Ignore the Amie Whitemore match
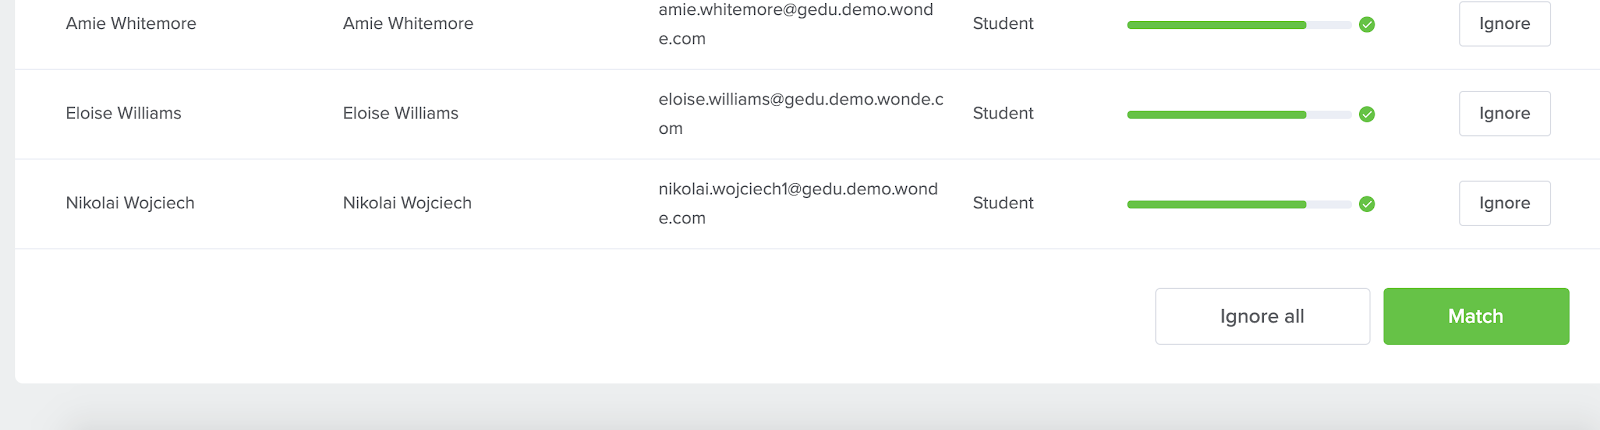 (1505, 24)
